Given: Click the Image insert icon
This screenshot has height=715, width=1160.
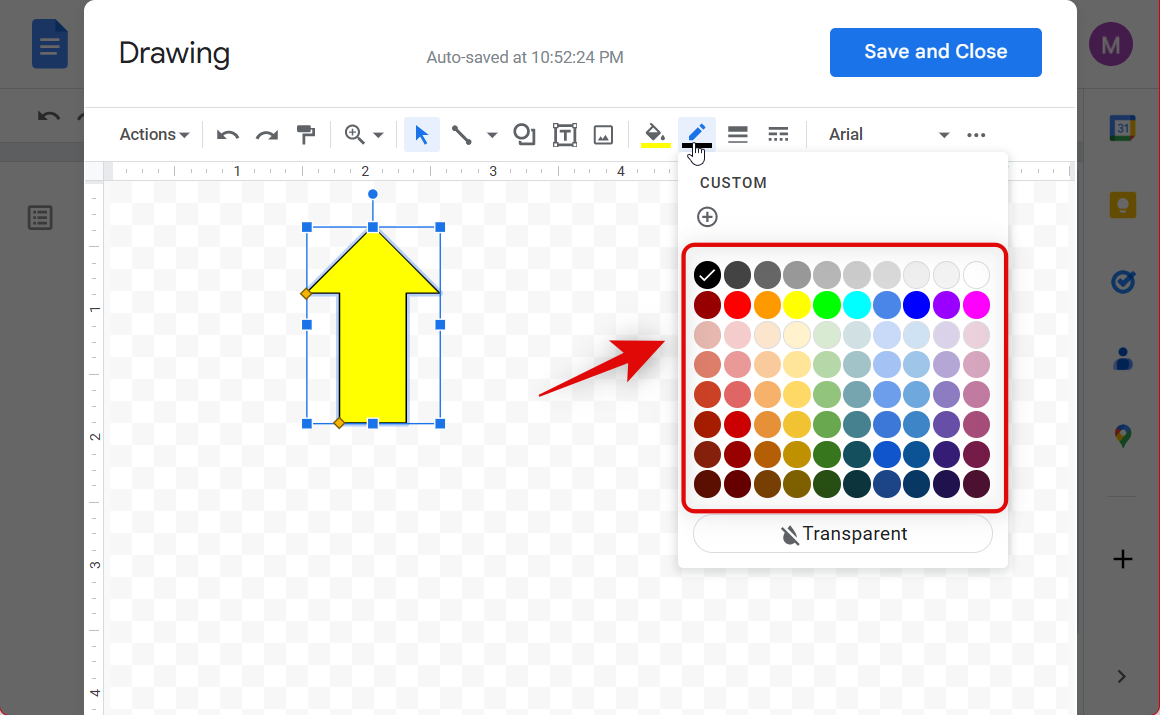Looking at the screenshot, I should pos(604,135).
